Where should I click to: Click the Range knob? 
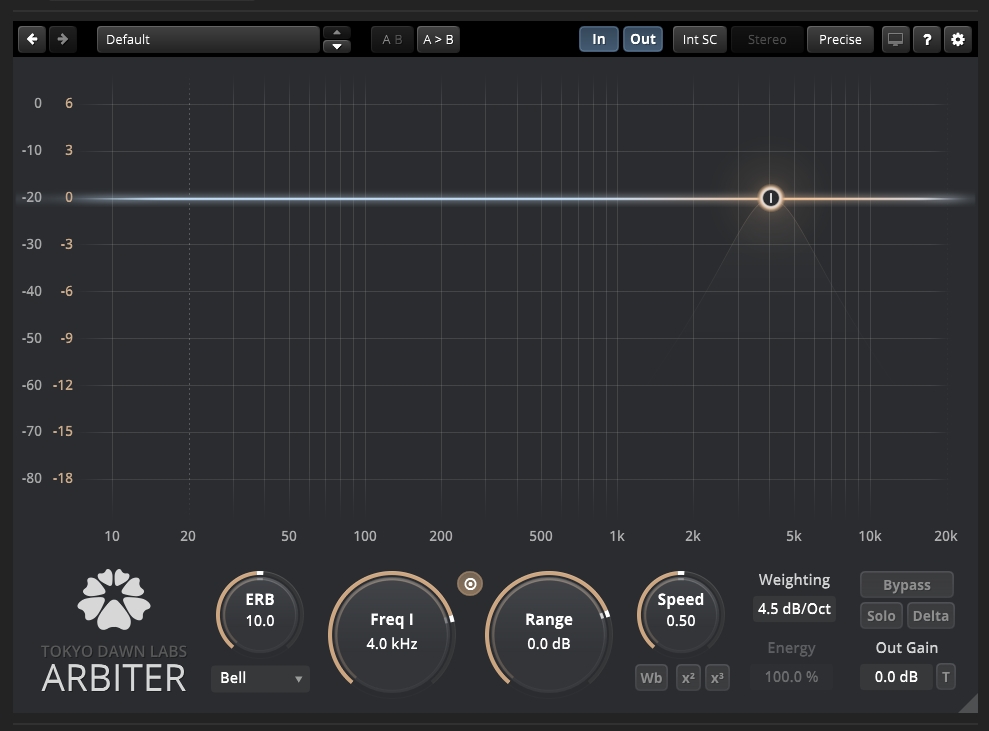[x=549, y=633]
